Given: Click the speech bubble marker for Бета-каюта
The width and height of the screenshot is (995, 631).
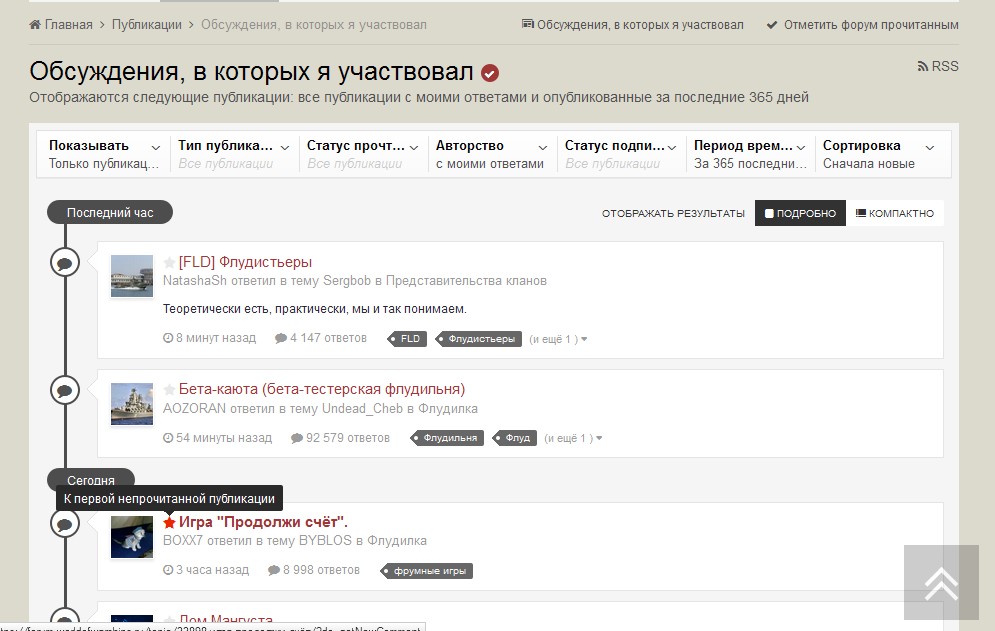Looking at the screenshot, I should (x=65, y=389).
